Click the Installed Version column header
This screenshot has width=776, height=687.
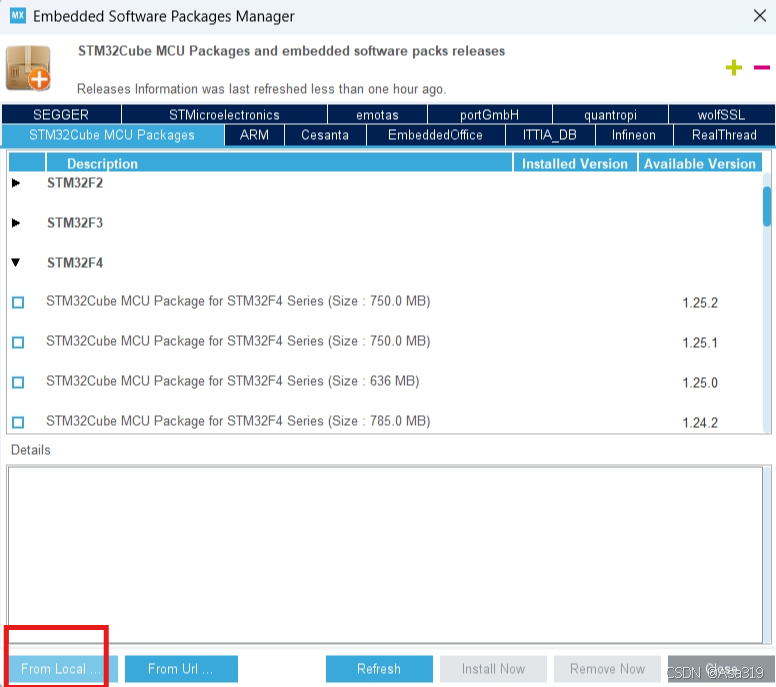575,163
